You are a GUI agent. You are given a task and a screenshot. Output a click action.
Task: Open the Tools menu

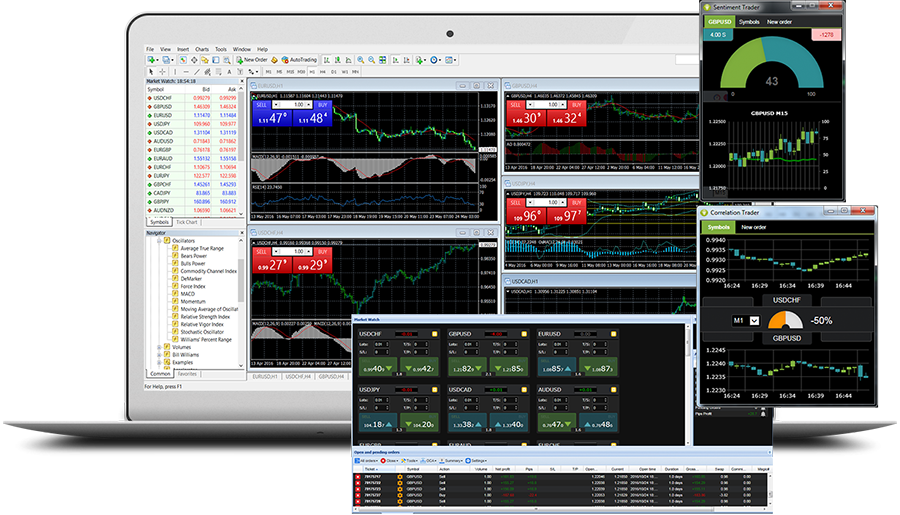click(x=221, y=49)
